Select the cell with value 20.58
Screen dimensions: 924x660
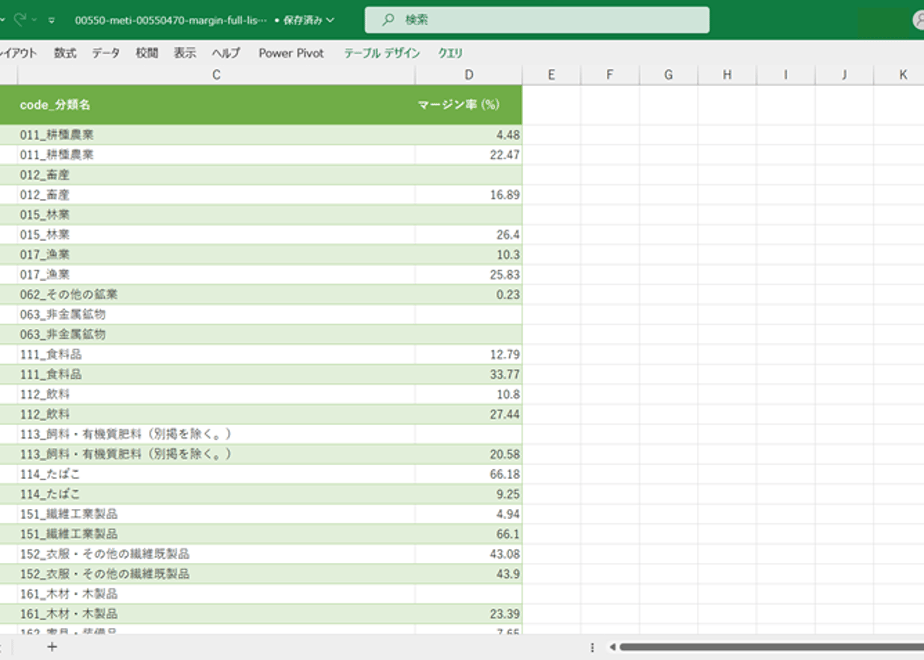(468, 454)
